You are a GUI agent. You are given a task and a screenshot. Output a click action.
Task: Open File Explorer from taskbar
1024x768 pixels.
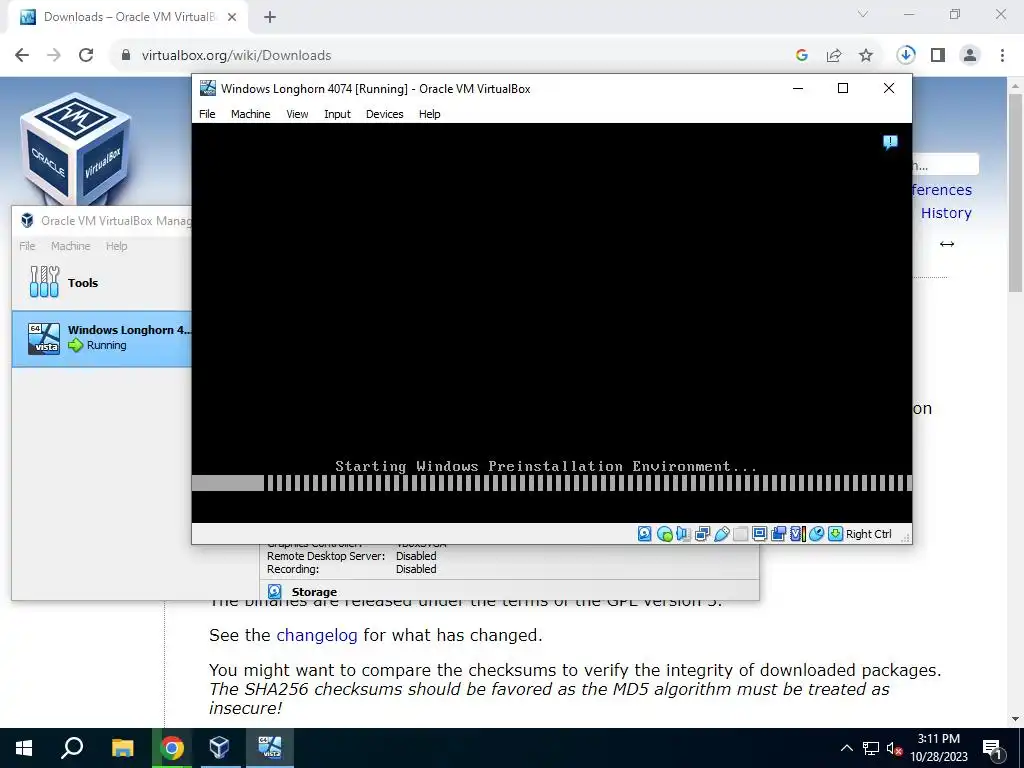(x=122, y=748)
